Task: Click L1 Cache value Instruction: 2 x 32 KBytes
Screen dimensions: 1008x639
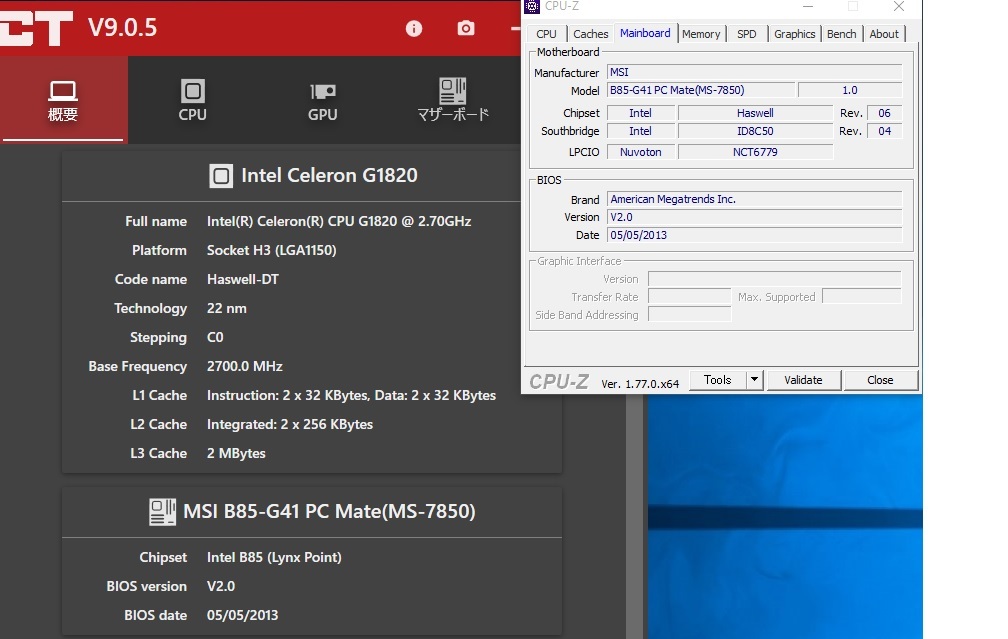Action: pos(351,395)
